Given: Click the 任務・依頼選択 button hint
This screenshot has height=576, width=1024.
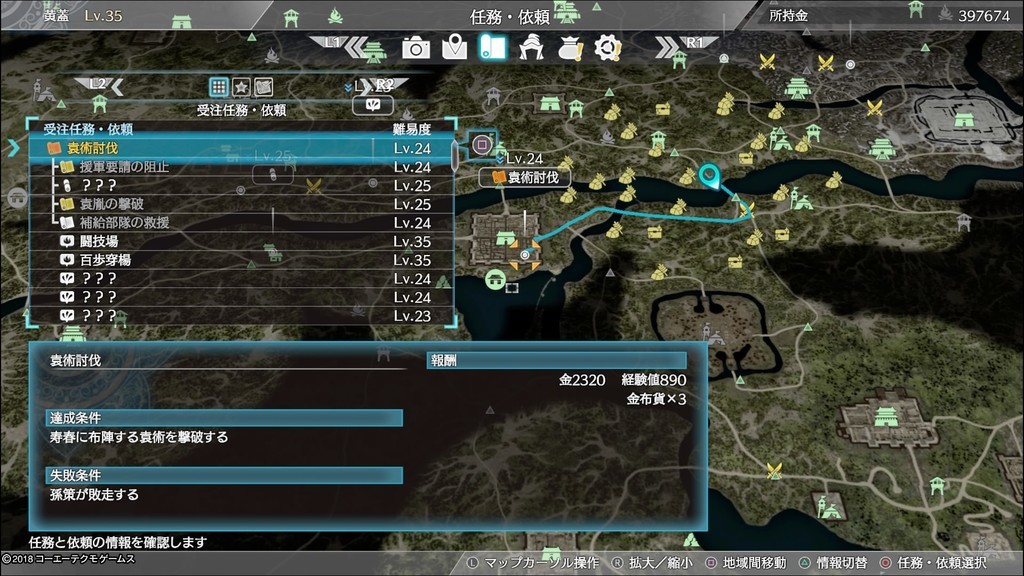Looking at the screenshot, I should pos(933,563).
